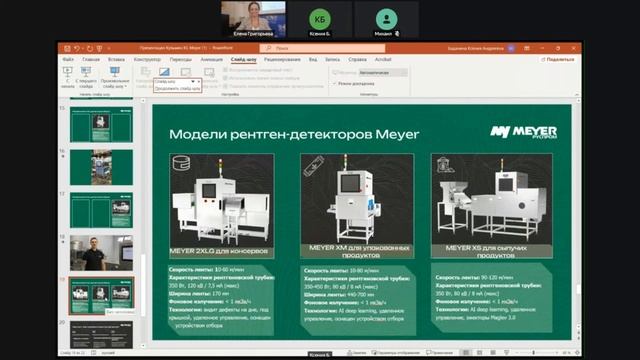Switch to the Рецензирование ribbon tab

pos(282,60)
